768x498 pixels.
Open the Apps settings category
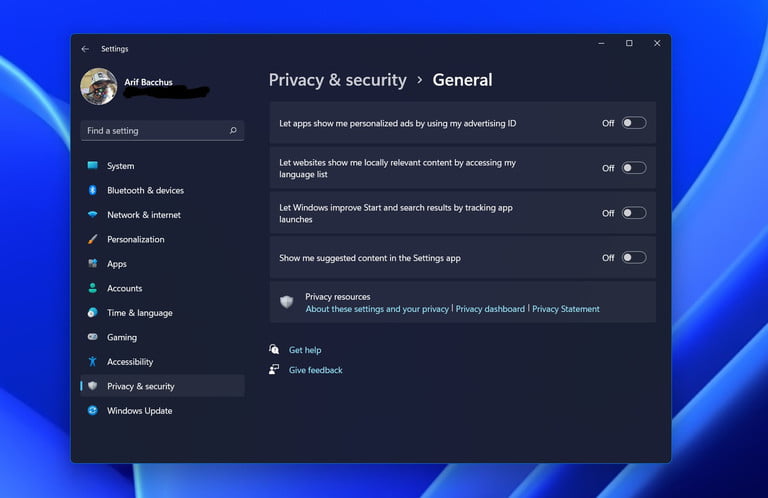[x=117, y=264]
